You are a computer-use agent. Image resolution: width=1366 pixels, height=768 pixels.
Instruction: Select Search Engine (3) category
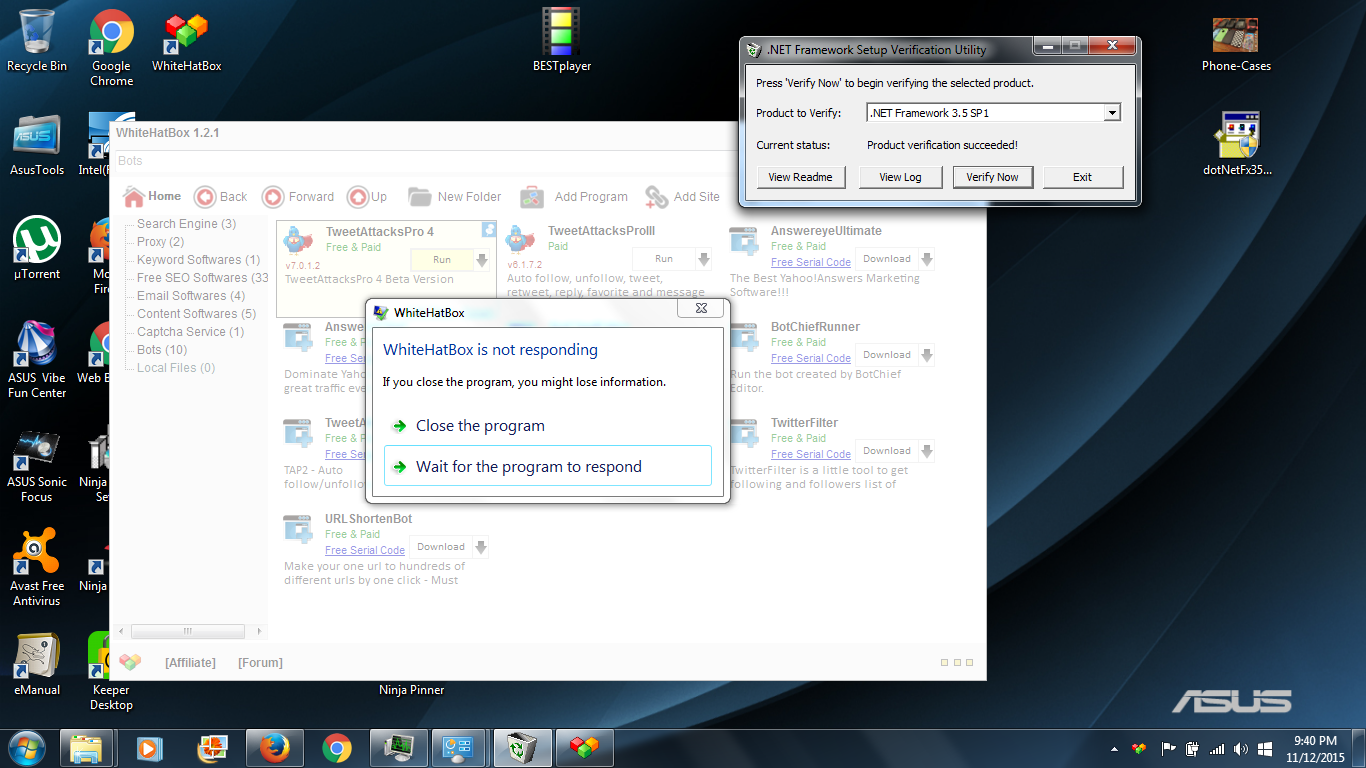point(186,224)
